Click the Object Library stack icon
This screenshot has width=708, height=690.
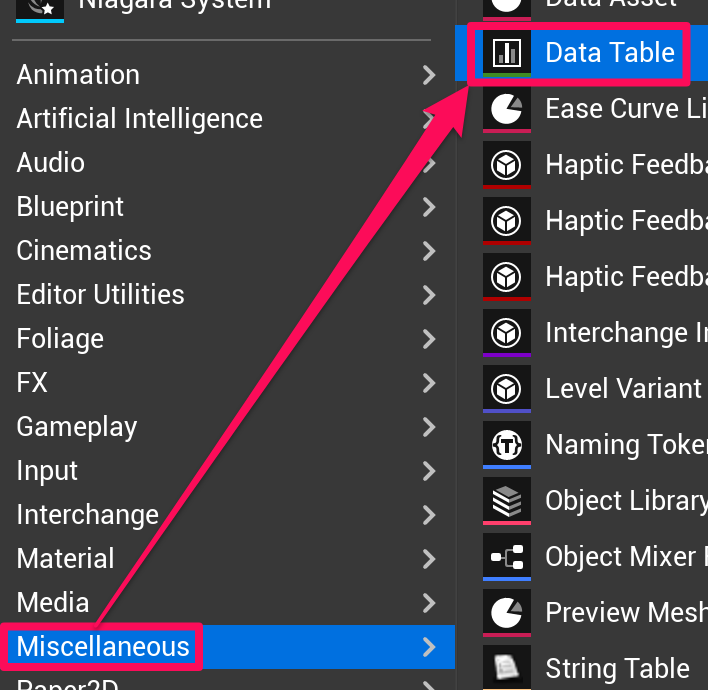[x=507, y=500]
